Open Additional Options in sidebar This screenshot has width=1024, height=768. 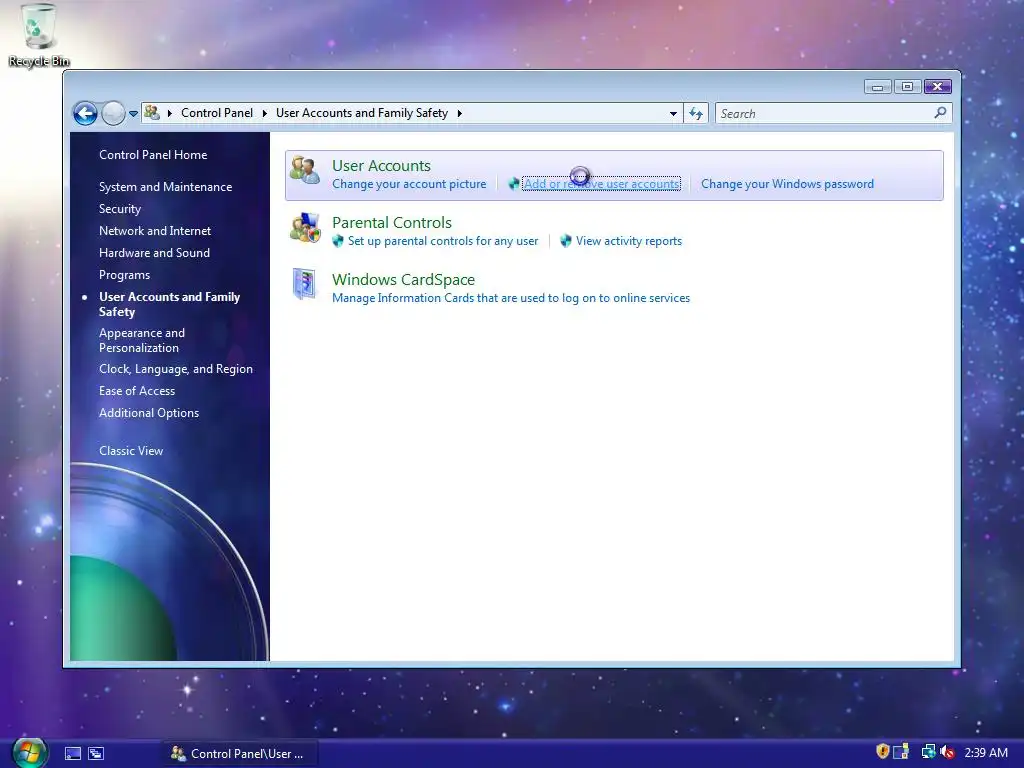[x=149, y=413]
